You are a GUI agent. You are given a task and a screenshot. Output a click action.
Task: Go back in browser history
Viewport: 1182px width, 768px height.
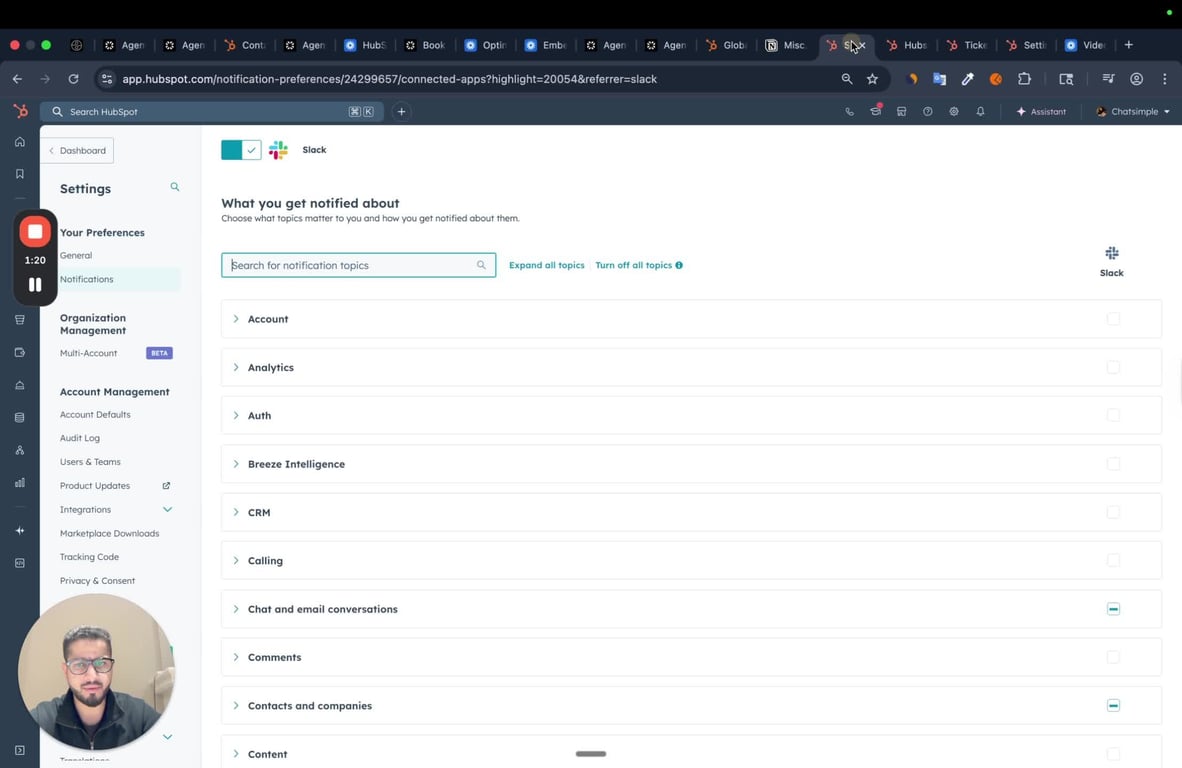pos(17,79)
